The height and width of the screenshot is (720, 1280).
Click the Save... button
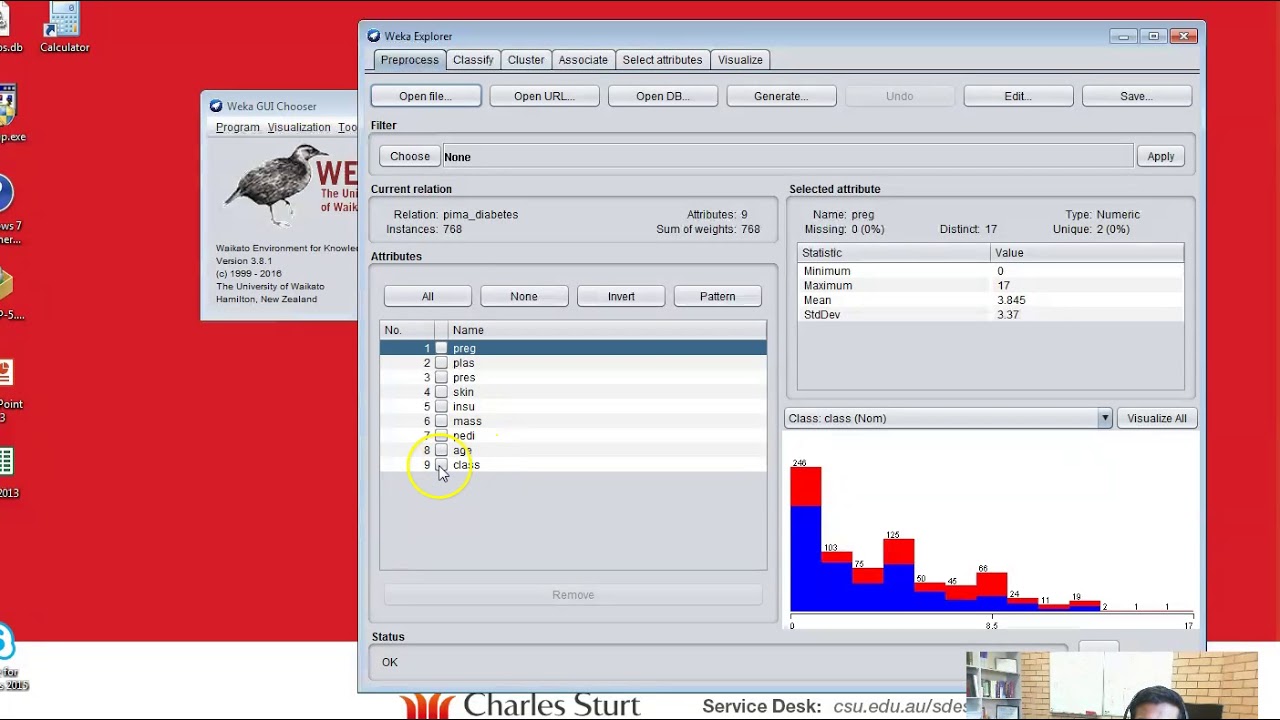(x=1137, y=96)
